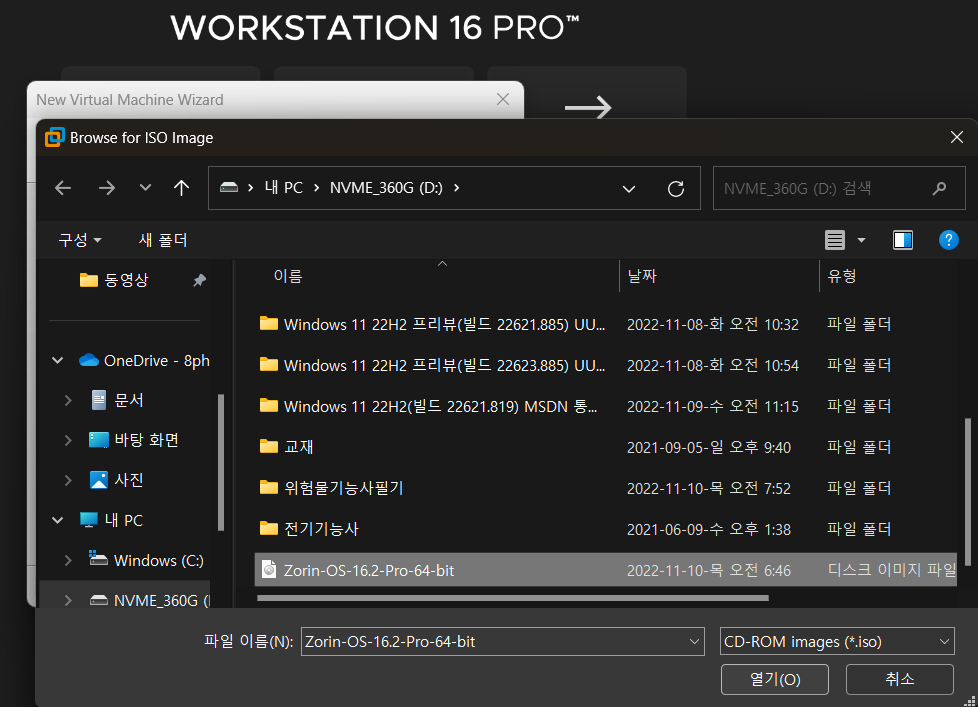Go up one folder level
Screen dimensions: 978x707
pyautogui.click(x=182, y=188)
